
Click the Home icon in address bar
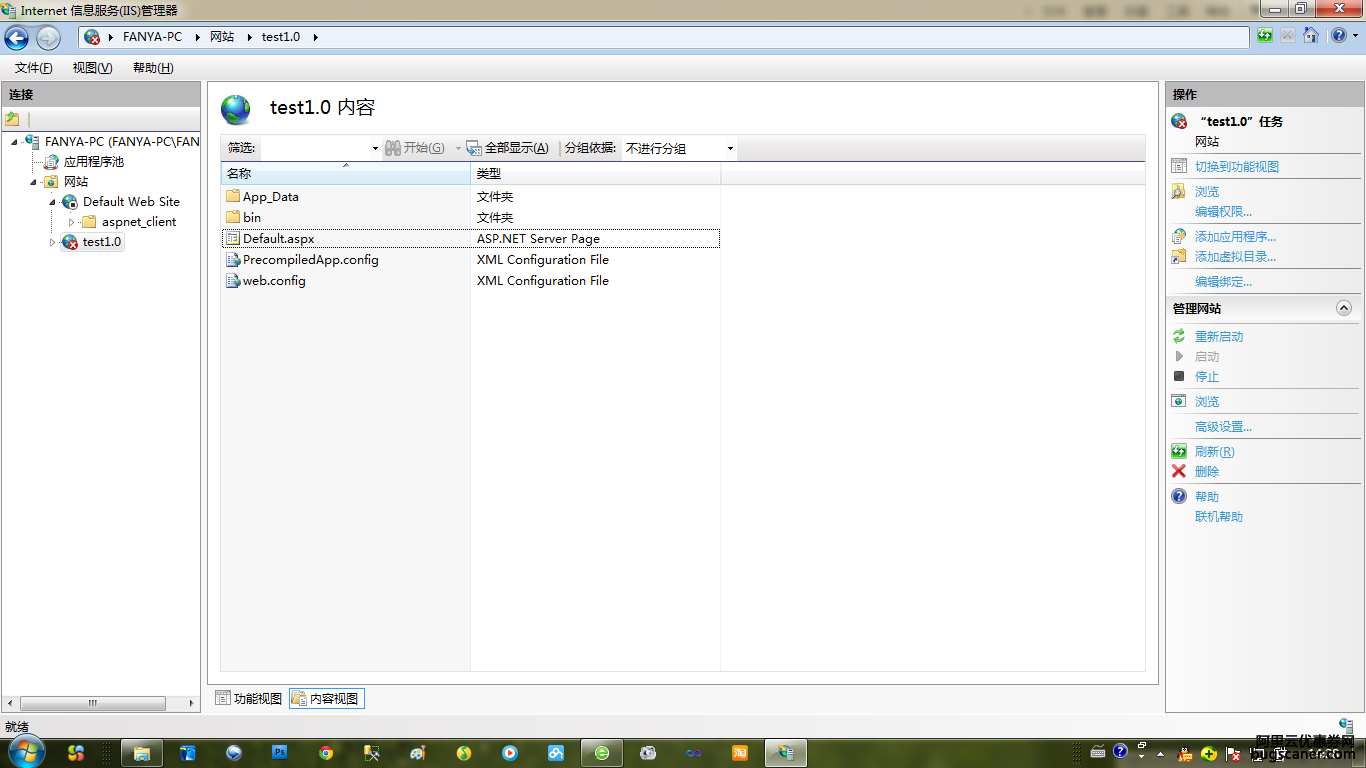[1310, 36]
